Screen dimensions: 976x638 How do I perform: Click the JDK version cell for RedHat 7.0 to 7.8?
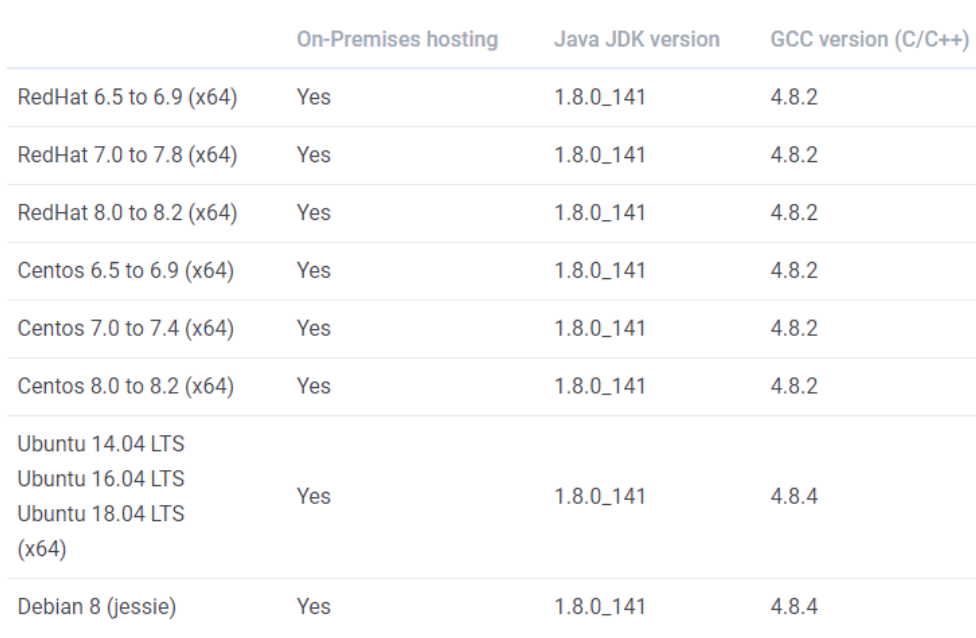[600, 155]
